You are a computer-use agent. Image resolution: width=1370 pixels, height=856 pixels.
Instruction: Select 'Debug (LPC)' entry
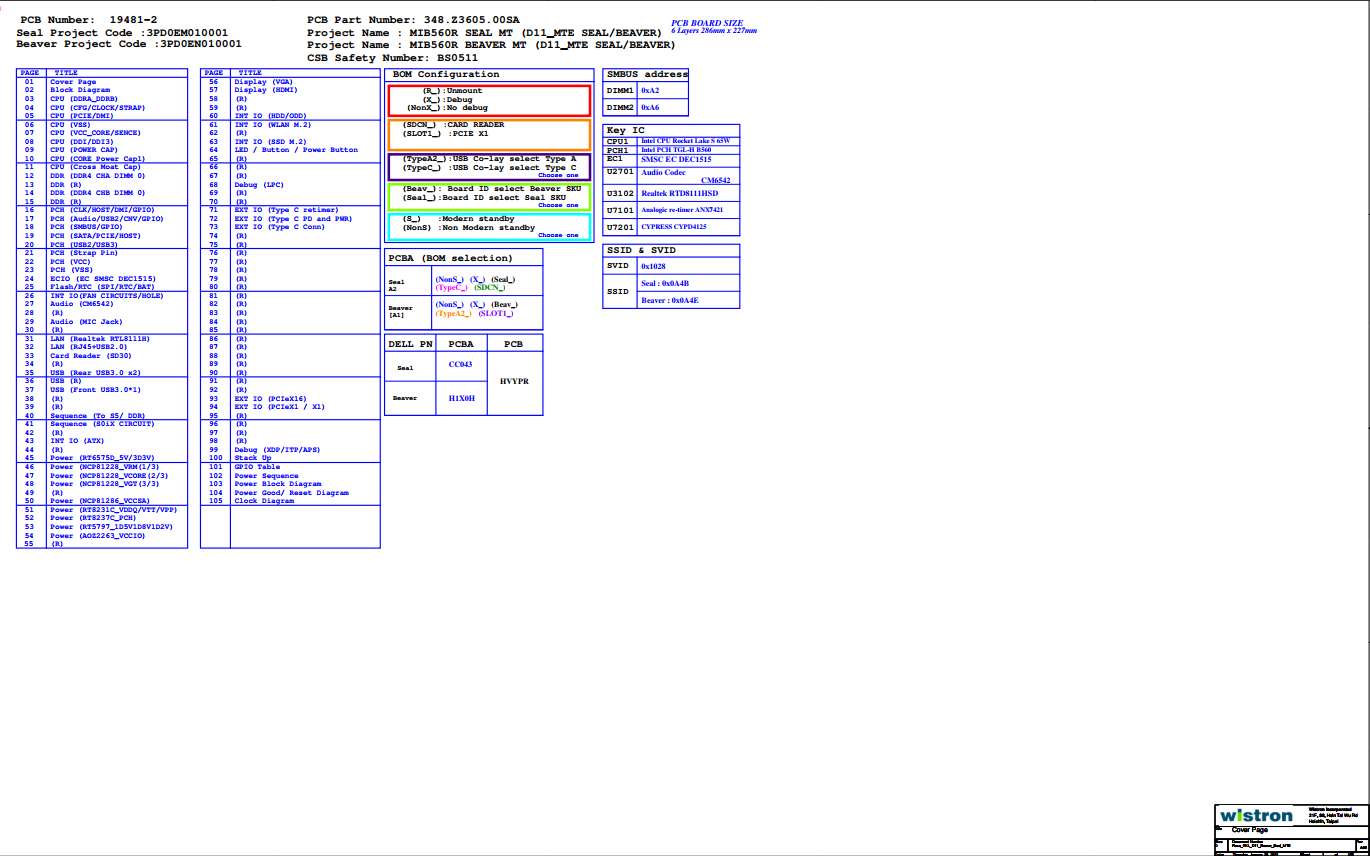259,185
